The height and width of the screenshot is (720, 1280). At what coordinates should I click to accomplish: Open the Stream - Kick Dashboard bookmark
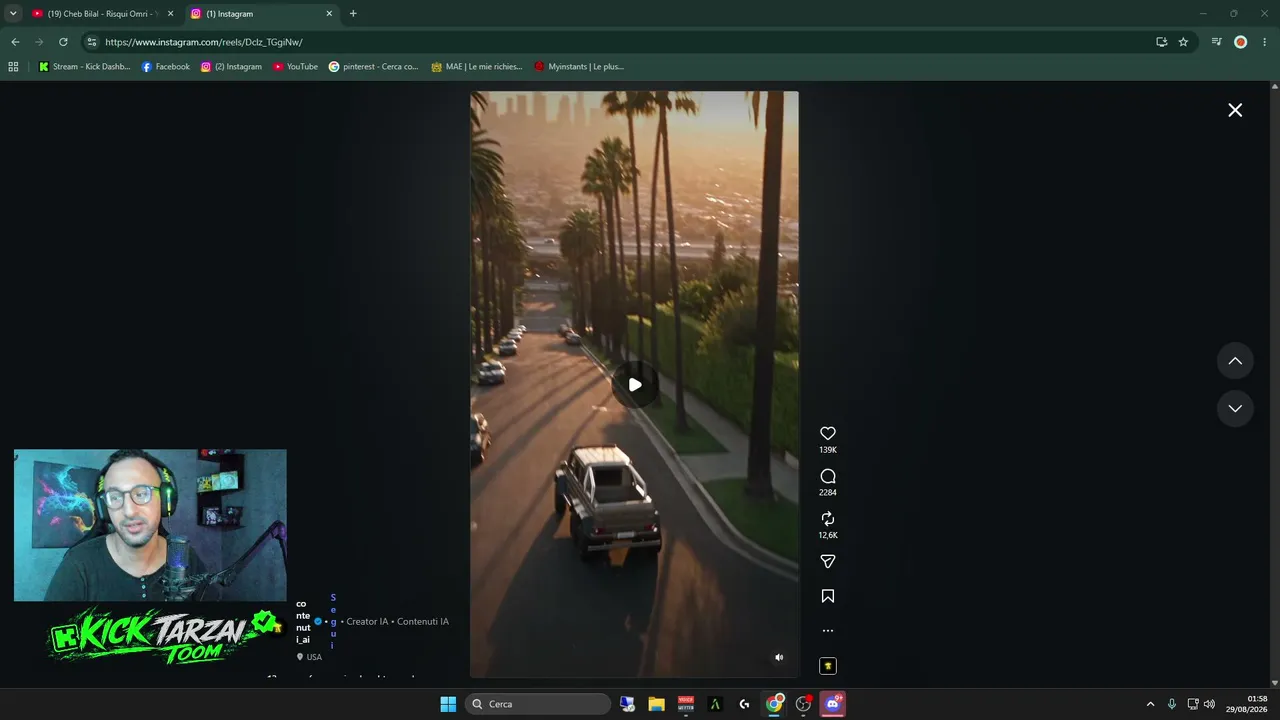[x=84, y=67]
